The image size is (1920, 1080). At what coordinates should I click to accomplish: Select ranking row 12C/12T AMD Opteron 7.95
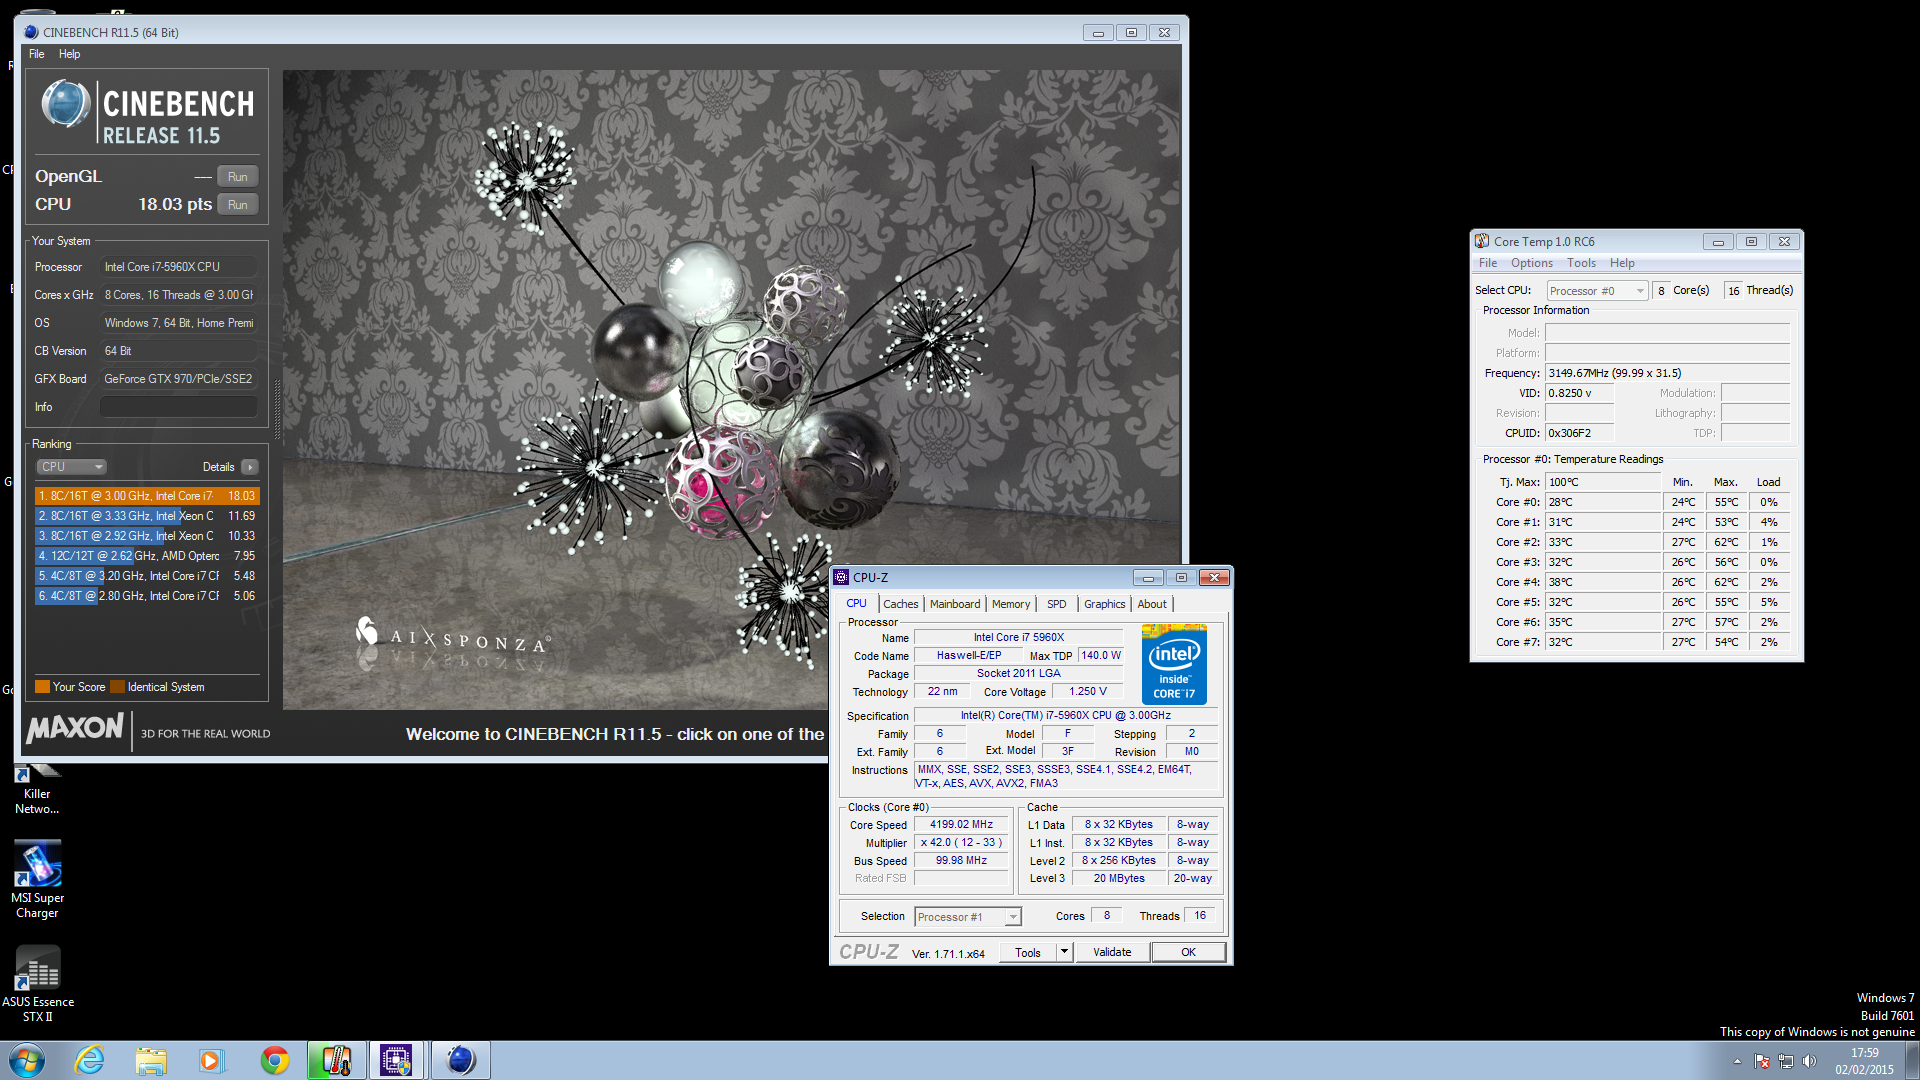(x=147, y=556)
